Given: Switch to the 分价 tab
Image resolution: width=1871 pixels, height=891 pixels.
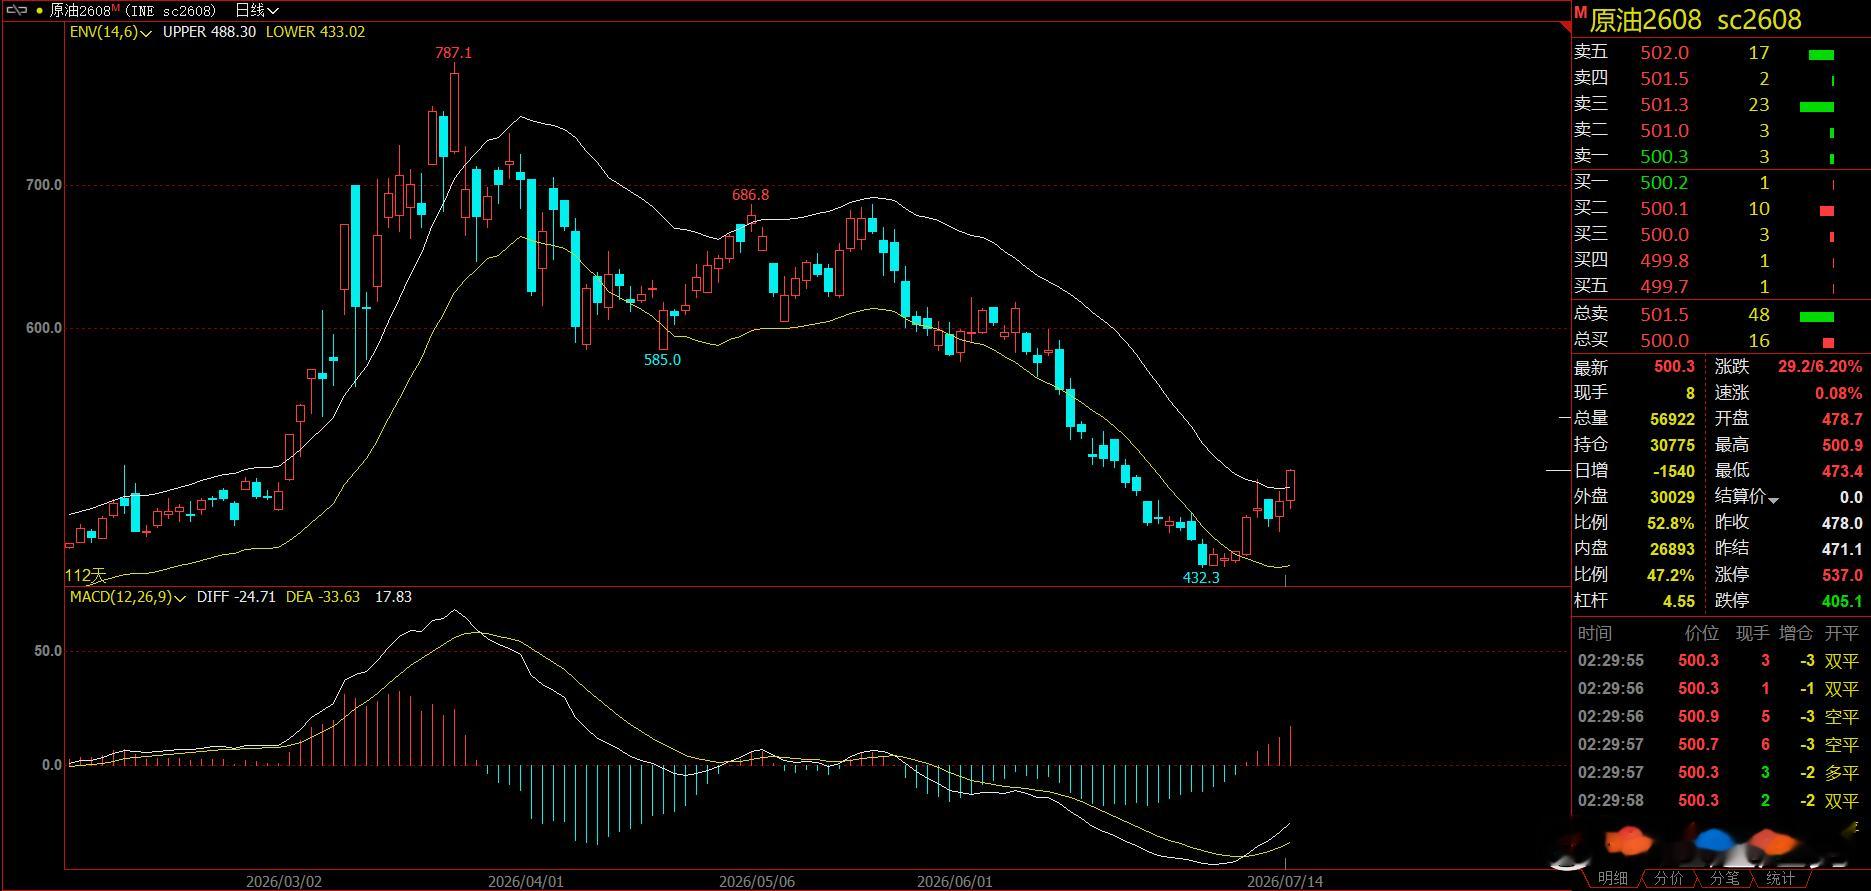Looking at the screenshot, I should (x=1668, y=878).
